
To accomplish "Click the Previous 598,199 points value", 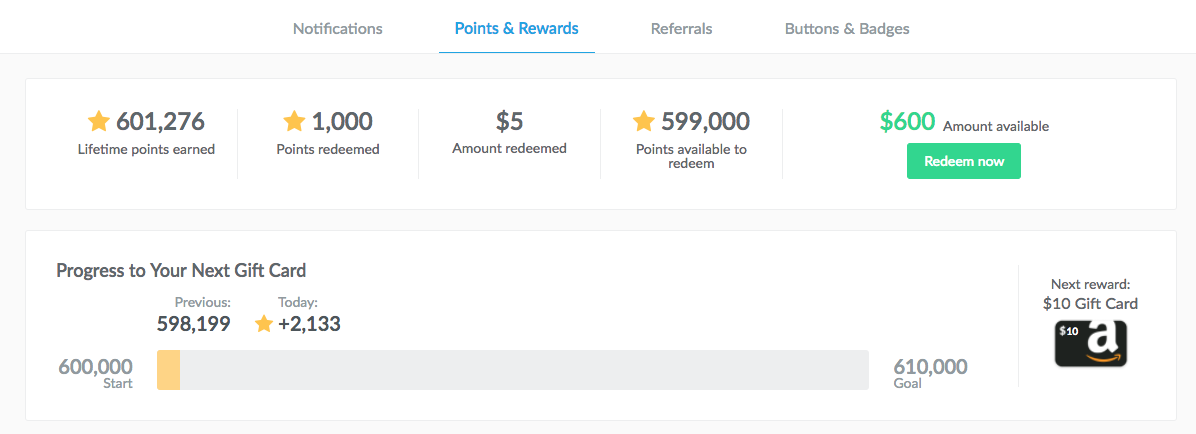I will pos(194,324).
